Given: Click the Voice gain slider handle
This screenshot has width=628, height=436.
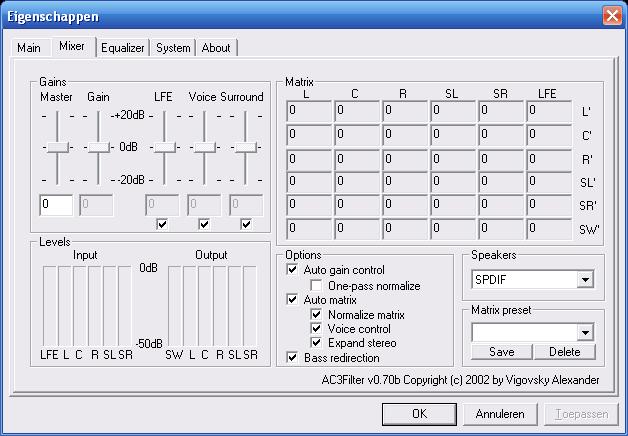Looking at the screenshot, I should coord(204,147).
